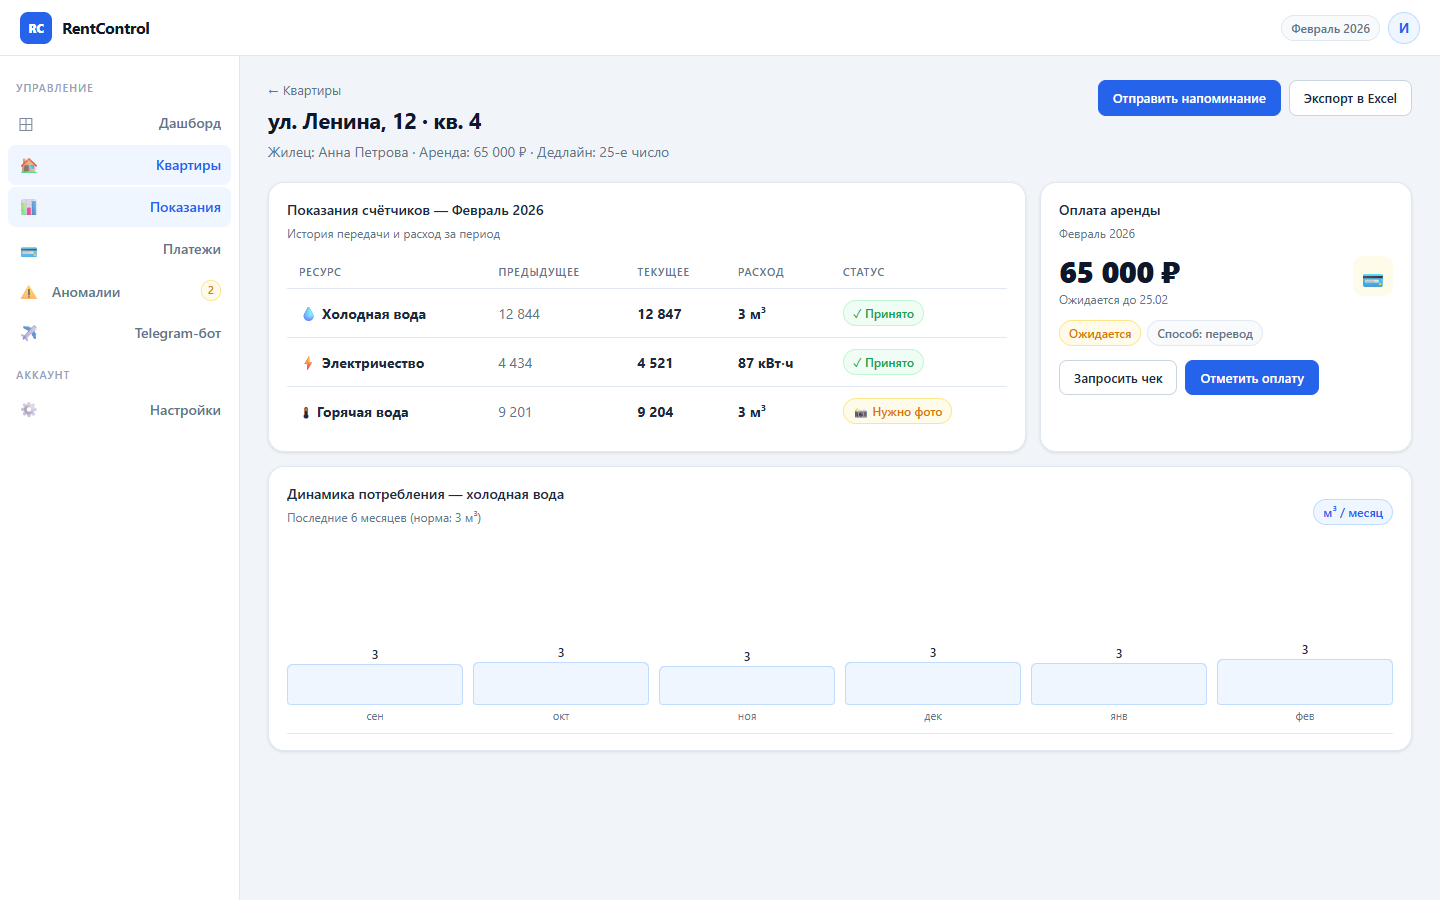Click the м³ / месяц unit badge
Screen dimensions: 1440x900
coord(1352,513)
